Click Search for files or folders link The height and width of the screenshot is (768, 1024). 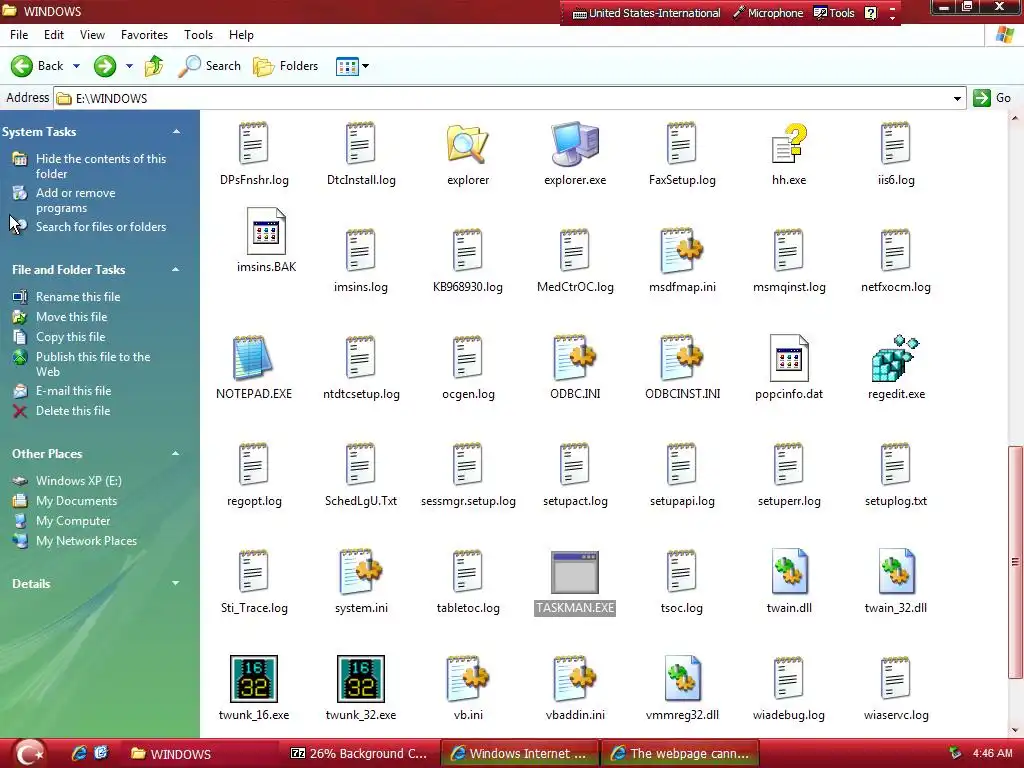pyautogui.click(x=101, y=227)
